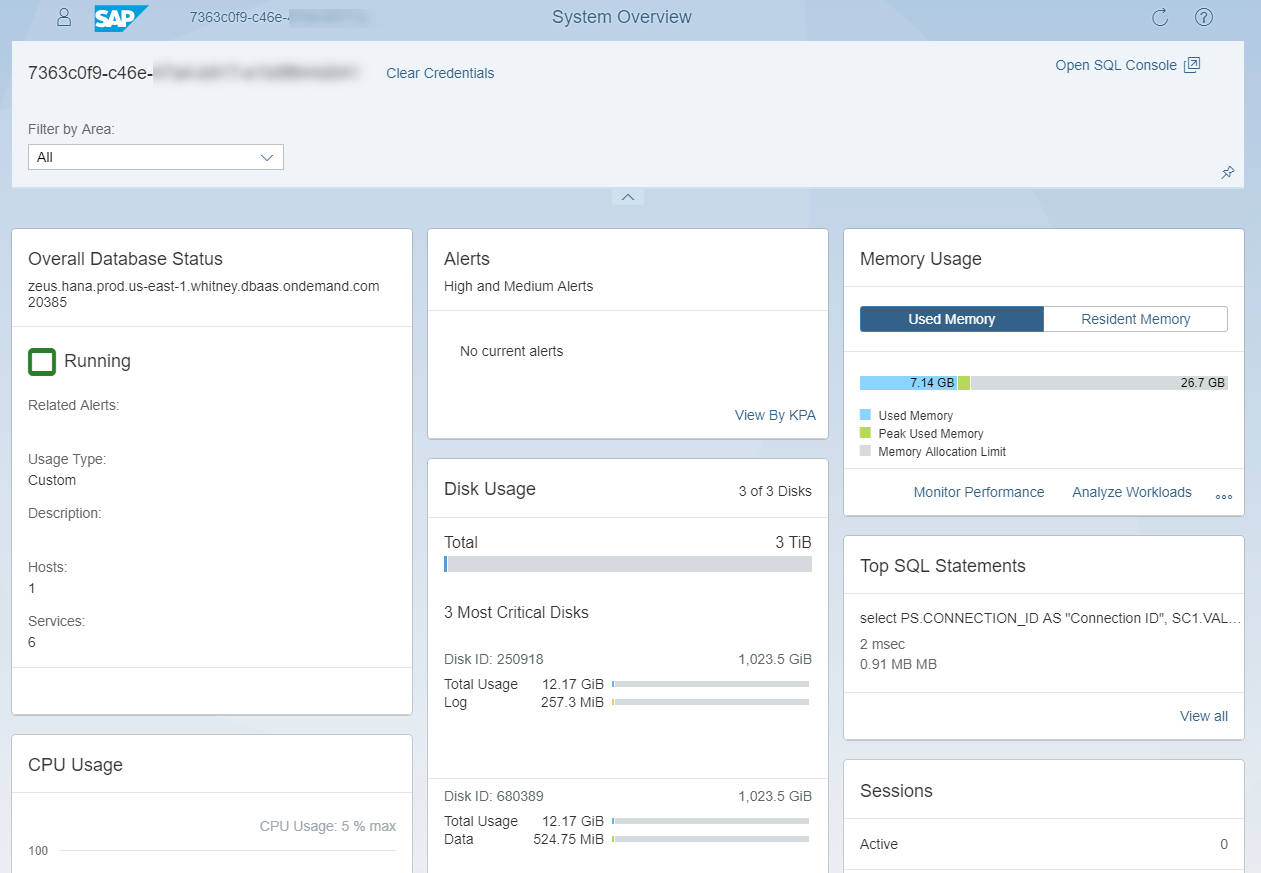The image size is (1261, 873).
Task: Open the Top SQL Statements card title
Action: click(943, 566)
